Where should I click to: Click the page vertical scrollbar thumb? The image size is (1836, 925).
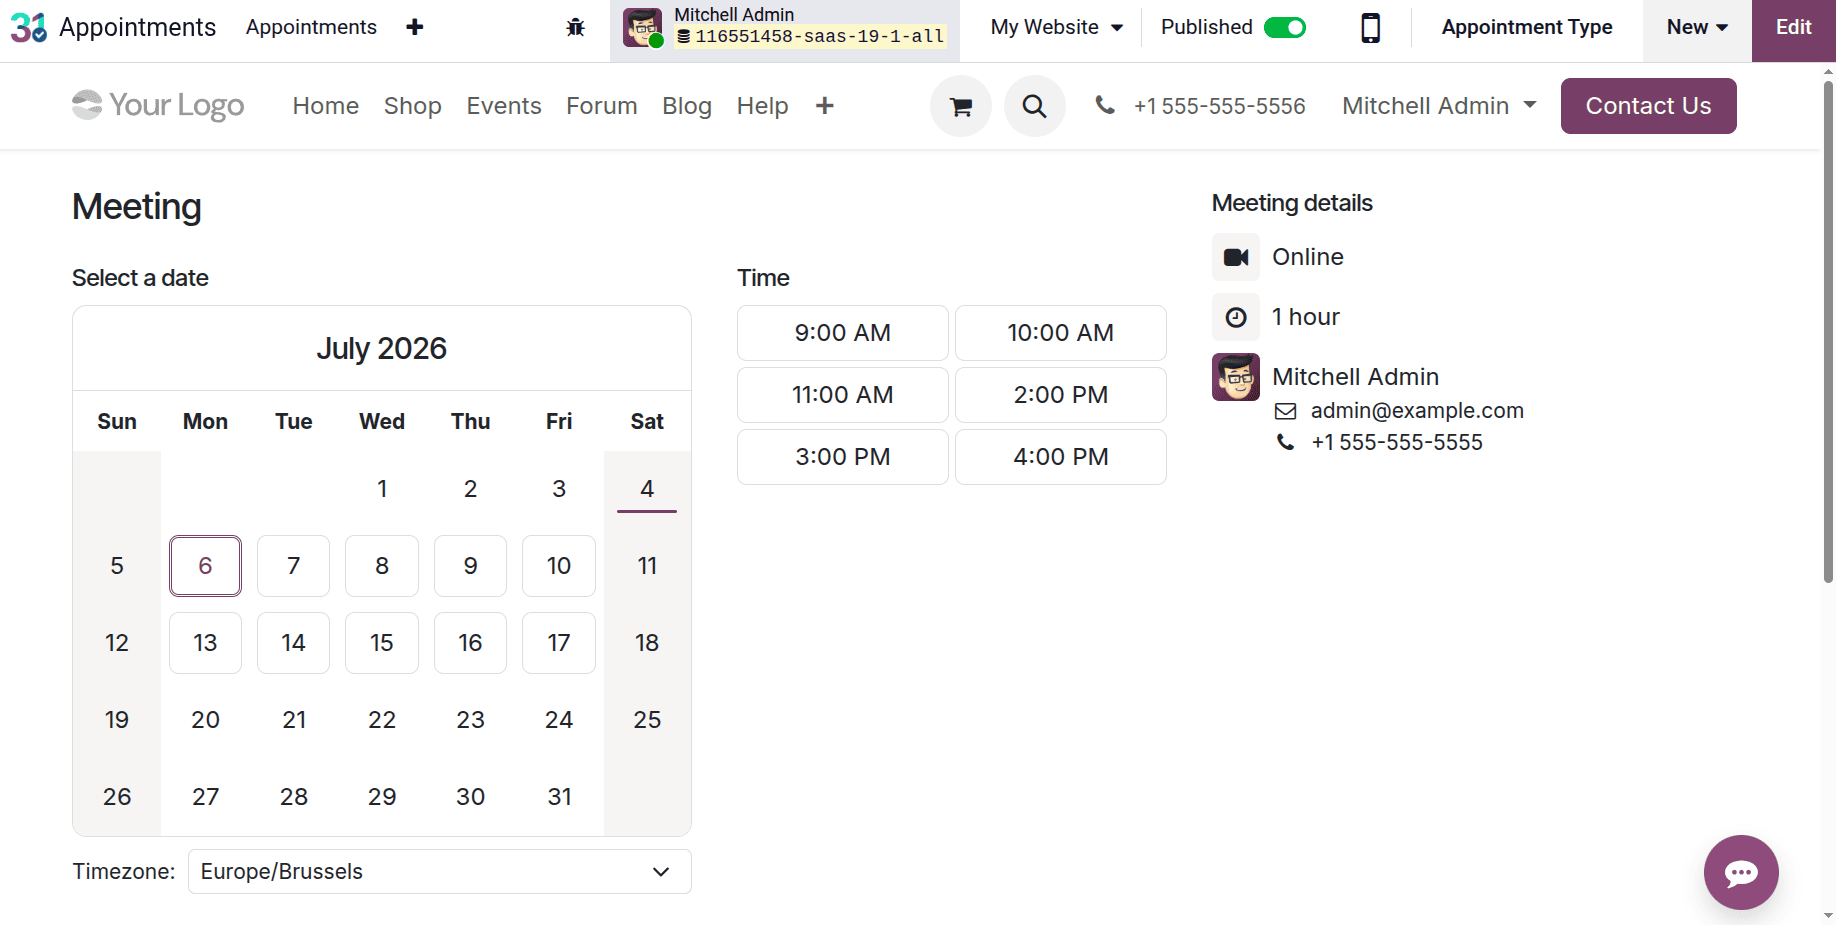pyautogui.click(x=1828, y=330)
